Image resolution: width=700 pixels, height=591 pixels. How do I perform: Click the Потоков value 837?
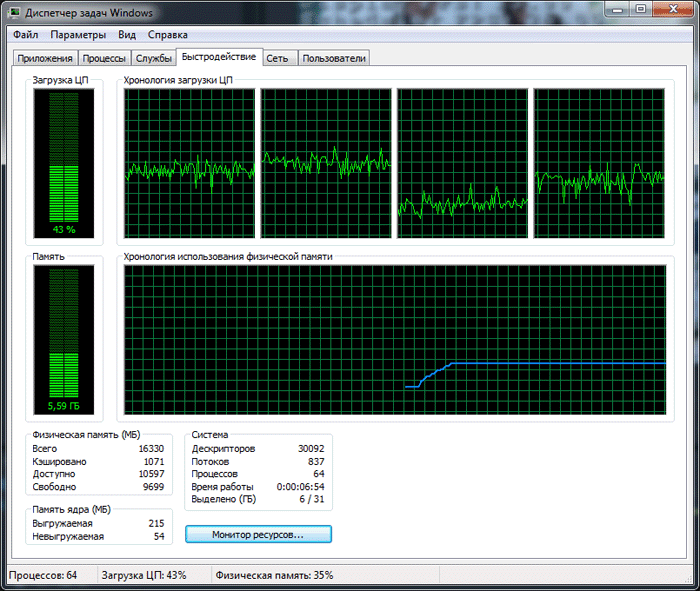tap(316, 462)
